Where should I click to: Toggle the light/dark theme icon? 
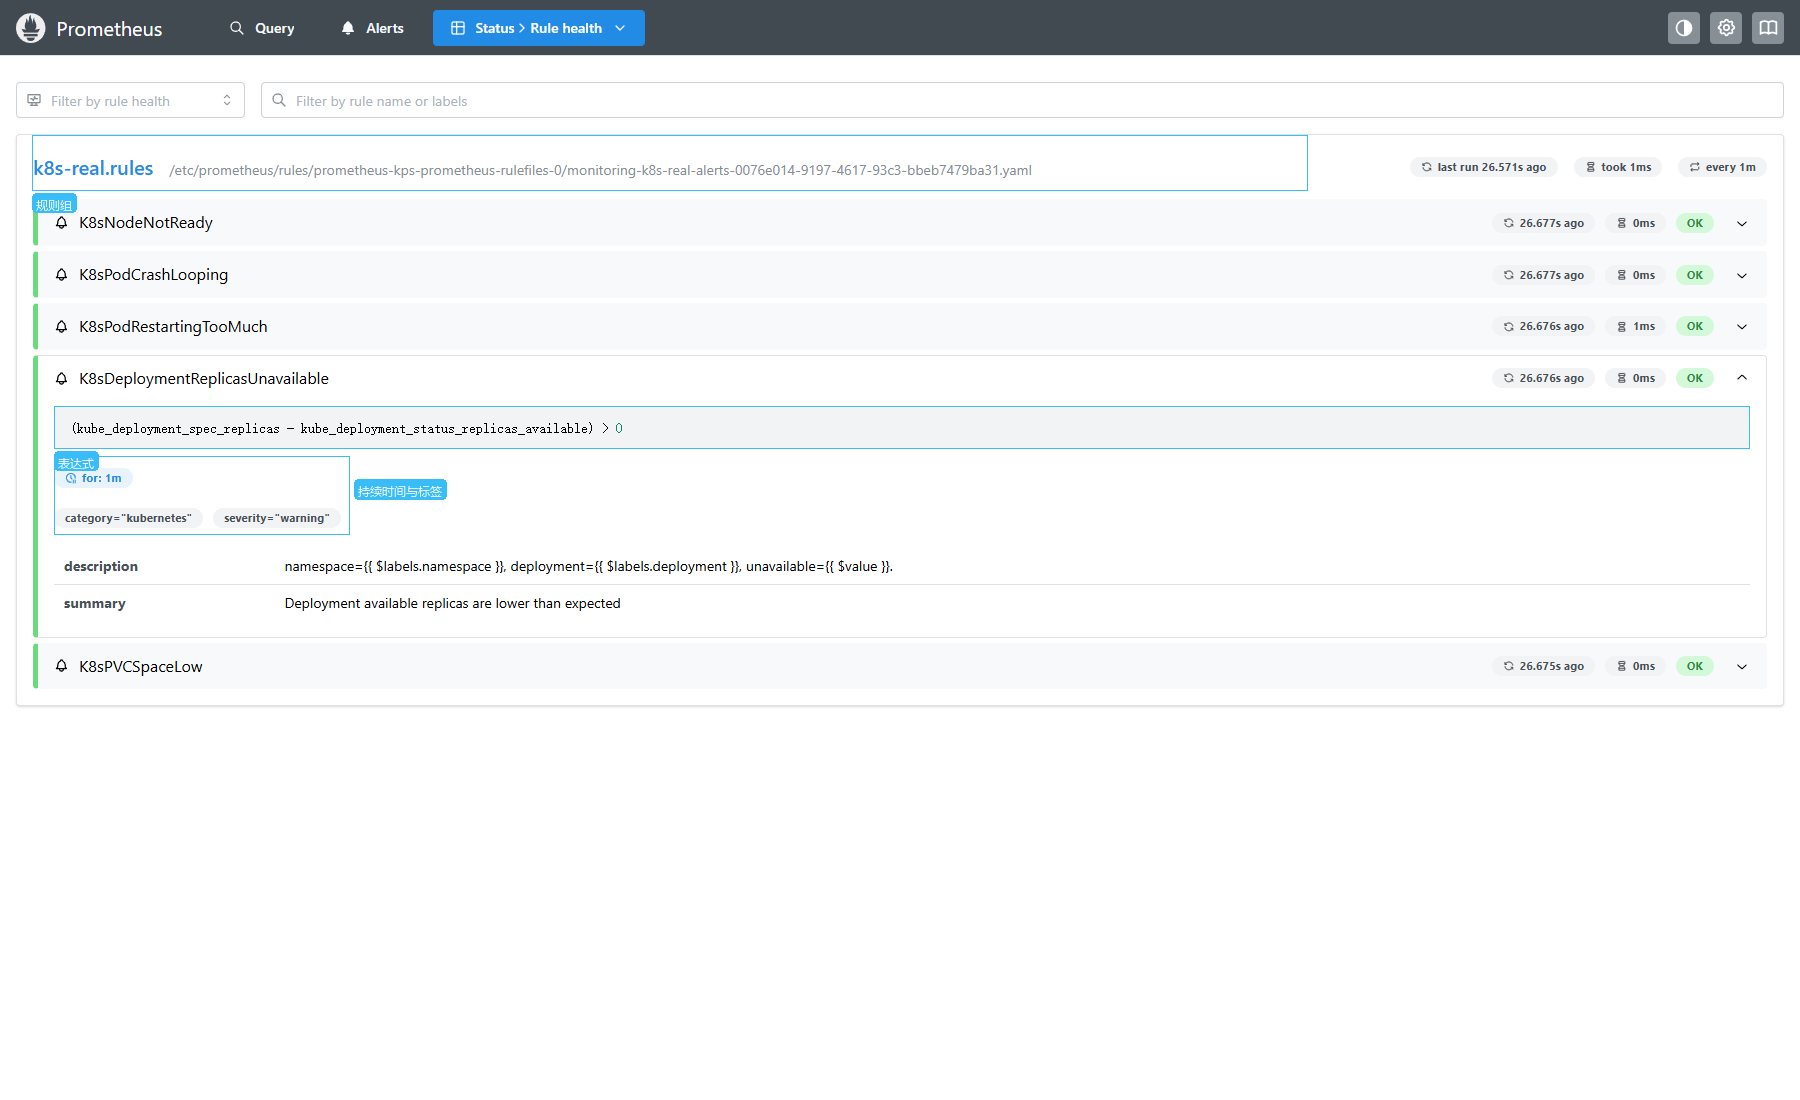click(1684, 28)
